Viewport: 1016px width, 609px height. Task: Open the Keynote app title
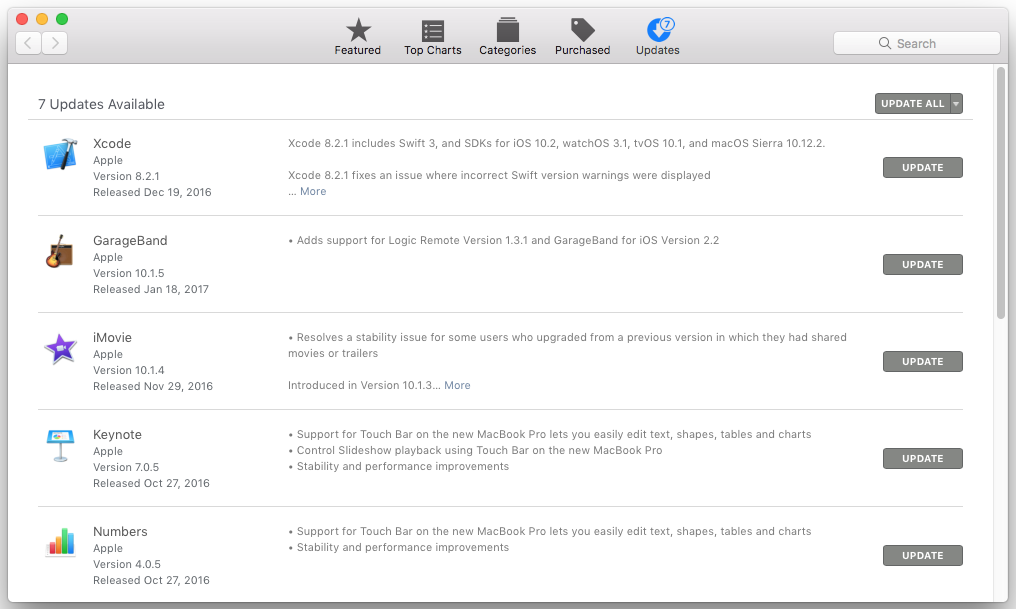coord(117,435)
